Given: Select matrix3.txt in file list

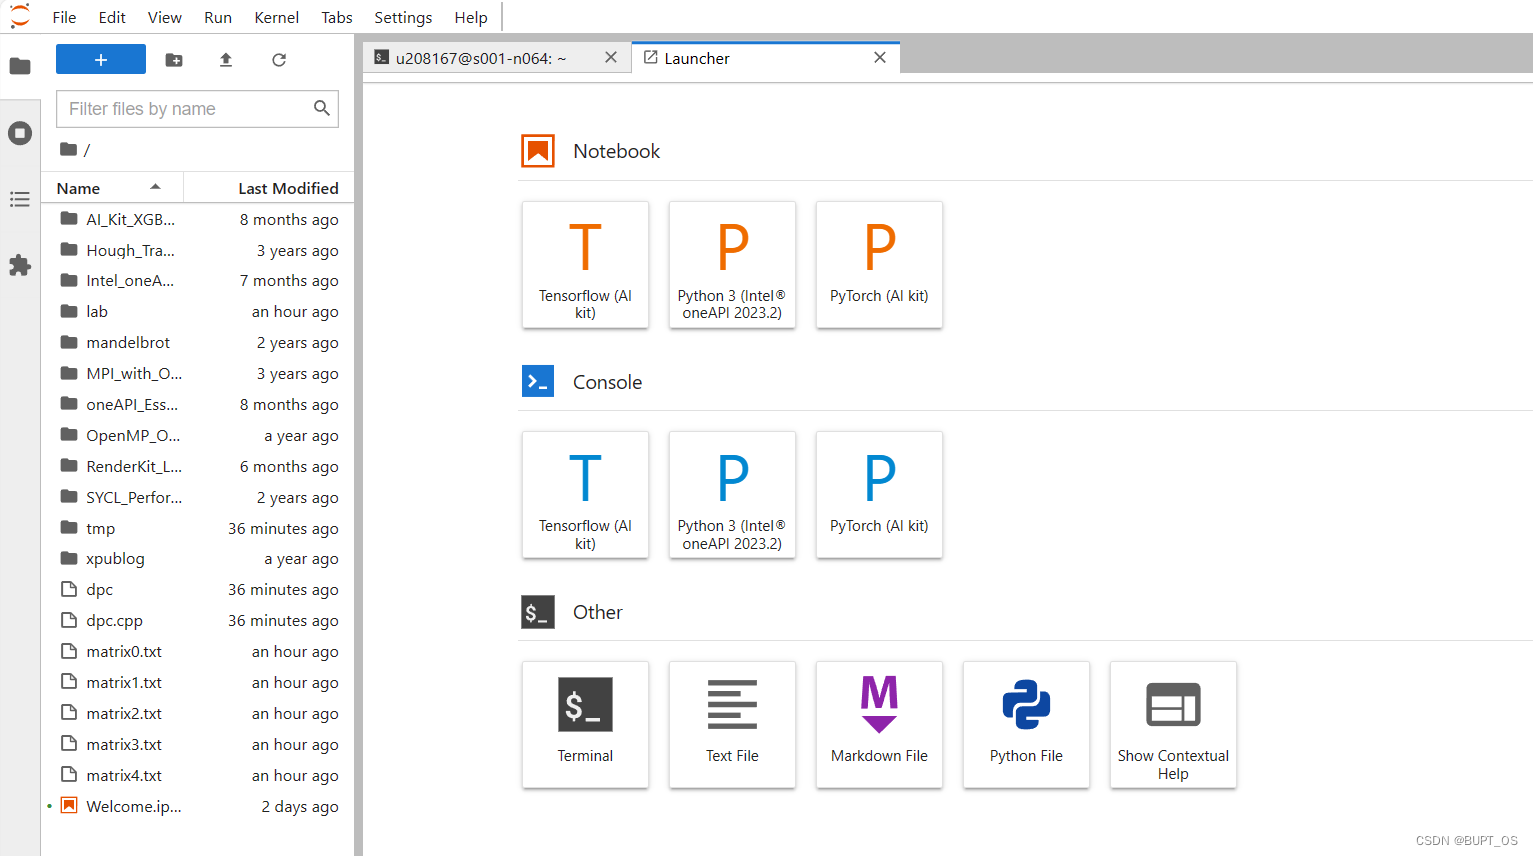Looking at the screenshot, I should [198, 745].
